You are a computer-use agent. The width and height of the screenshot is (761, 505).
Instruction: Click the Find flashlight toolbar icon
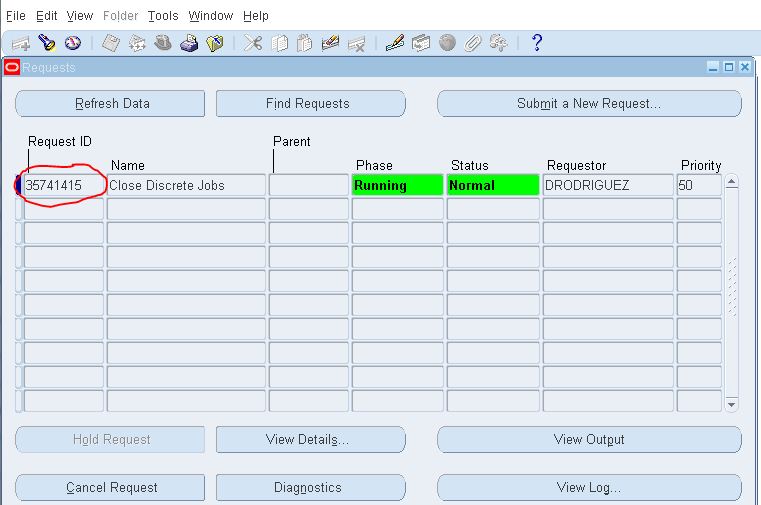pyautogui.click(x=46, y=43)
